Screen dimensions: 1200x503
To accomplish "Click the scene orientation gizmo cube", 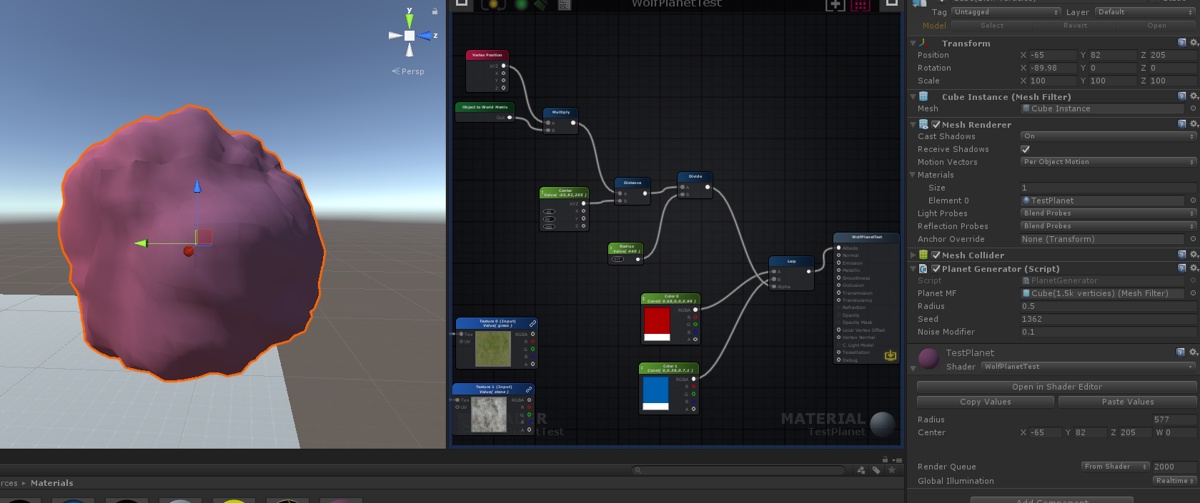I will [x=408, y=35].
